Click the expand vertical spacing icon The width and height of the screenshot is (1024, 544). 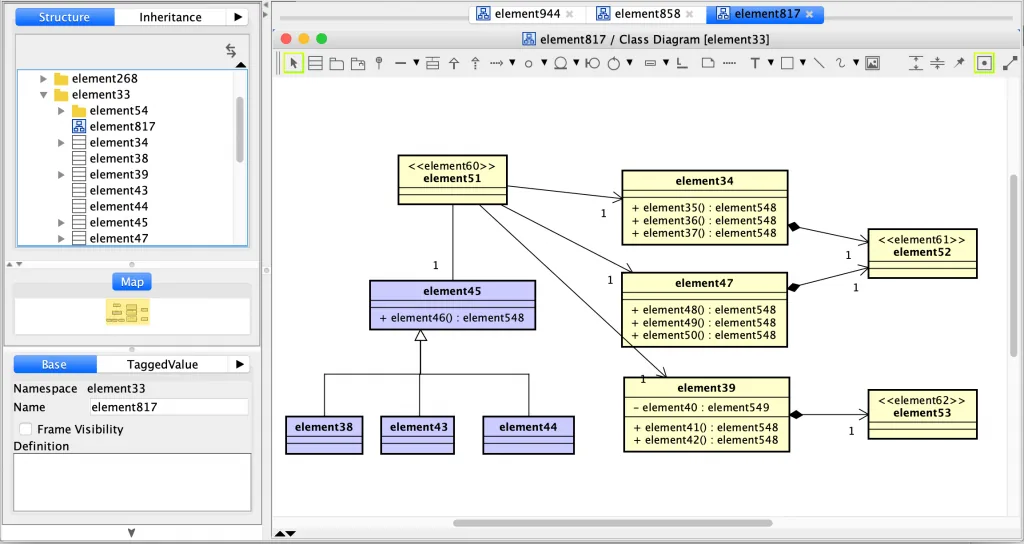pyautogui.click(x=916, y=63)
